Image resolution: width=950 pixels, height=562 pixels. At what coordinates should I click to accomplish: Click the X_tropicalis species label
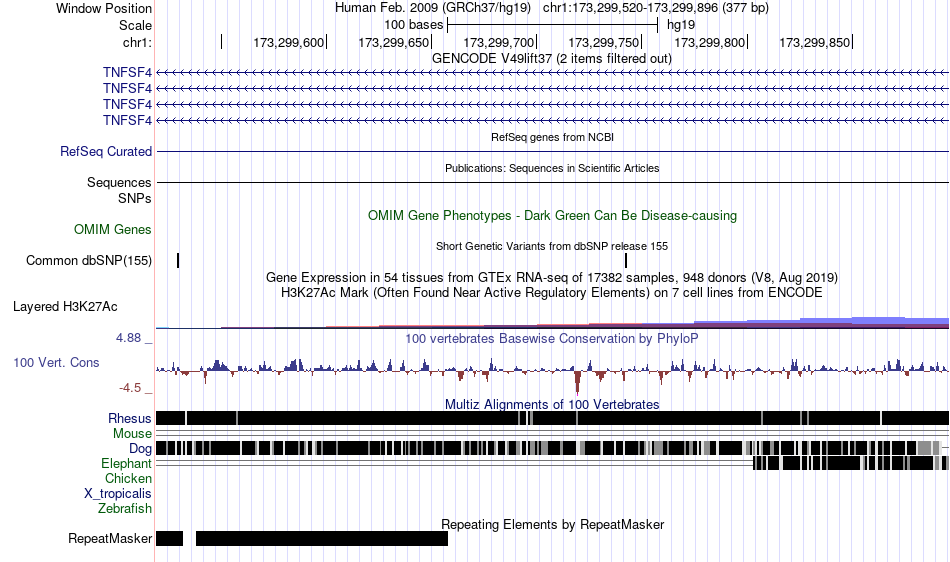coord(118,494)
